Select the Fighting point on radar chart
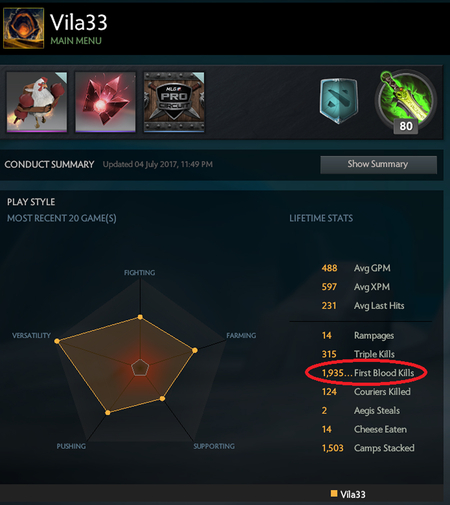 click(x=140, y=317)
